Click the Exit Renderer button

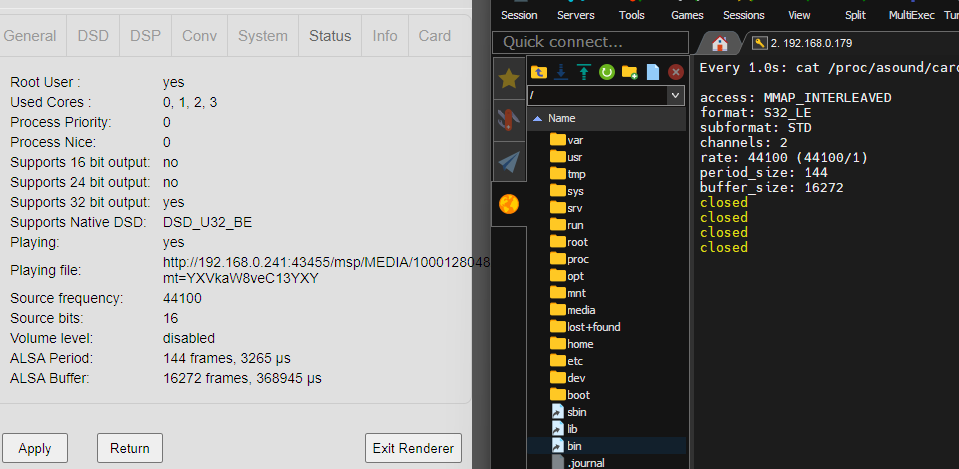[x=414, y=448]
